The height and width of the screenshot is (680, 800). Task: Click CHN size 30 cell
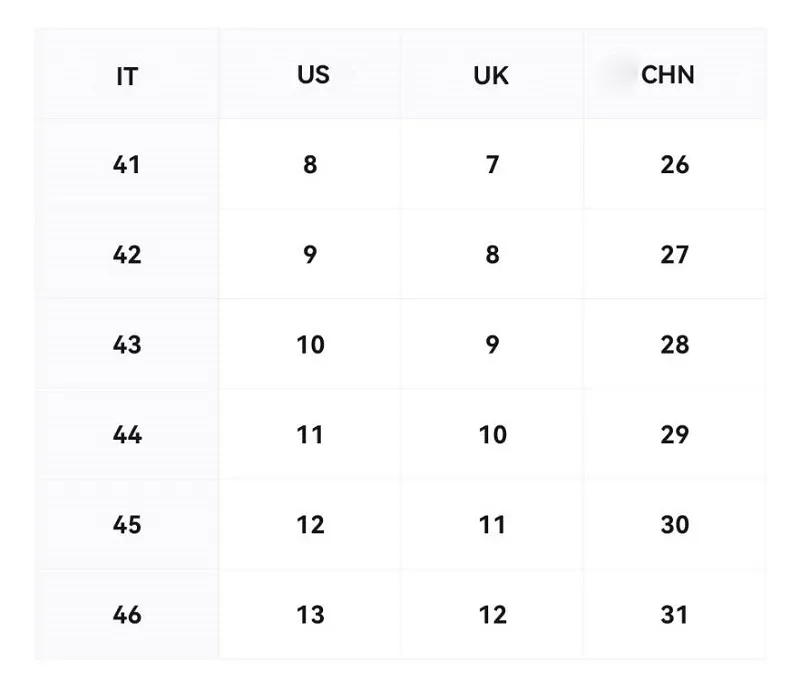click(674, 524)
